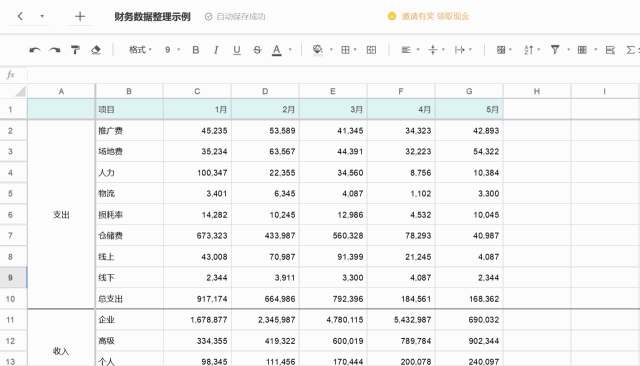
Task: Click the 邀请有奖 领取现金 link
Action: pyautogui.click(x=435, y=16)
